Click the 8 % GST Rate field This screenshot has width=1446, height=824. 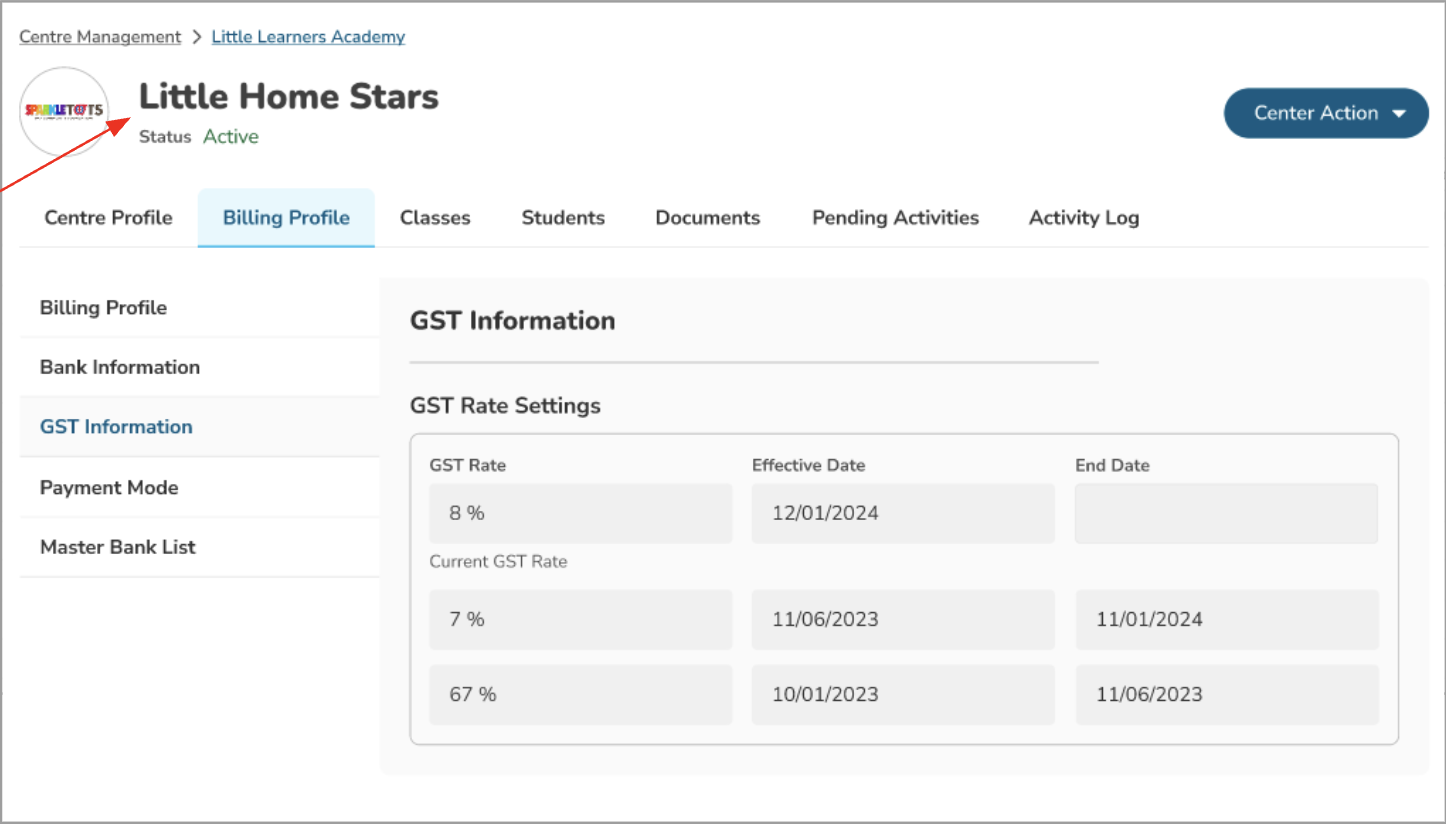(x=580, y=513)
